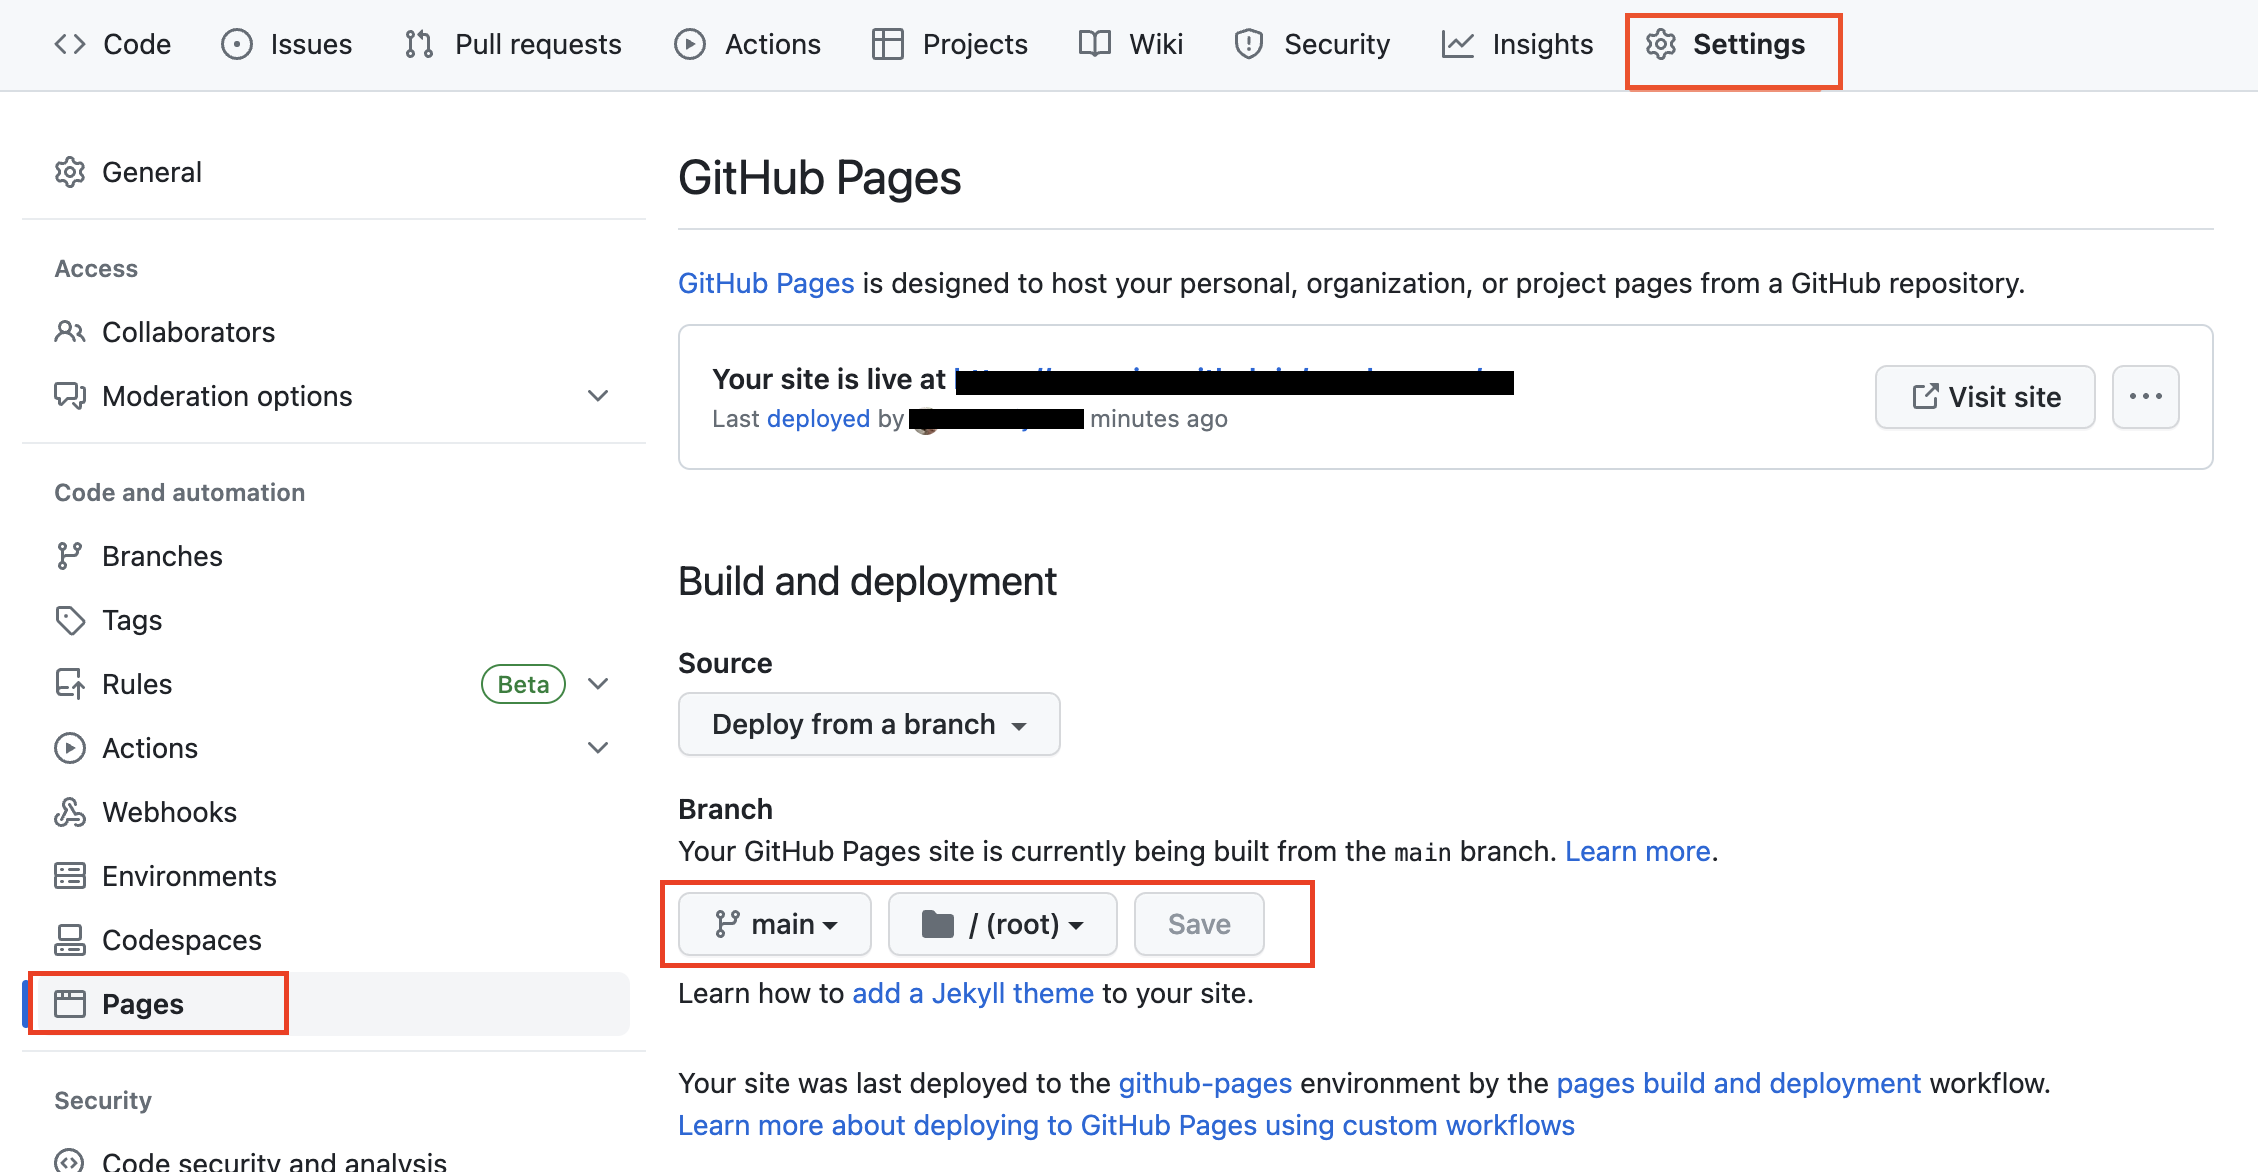2258x1172 pixels.
Task: Click the Branches git-branch icon in sidebar
Action: (x=70, y=556)
